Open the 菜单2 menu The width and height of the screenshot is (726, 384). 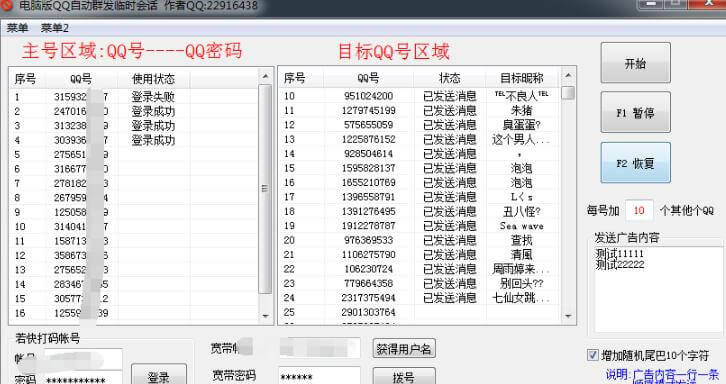pyautogui.click(x=55, y=28)
